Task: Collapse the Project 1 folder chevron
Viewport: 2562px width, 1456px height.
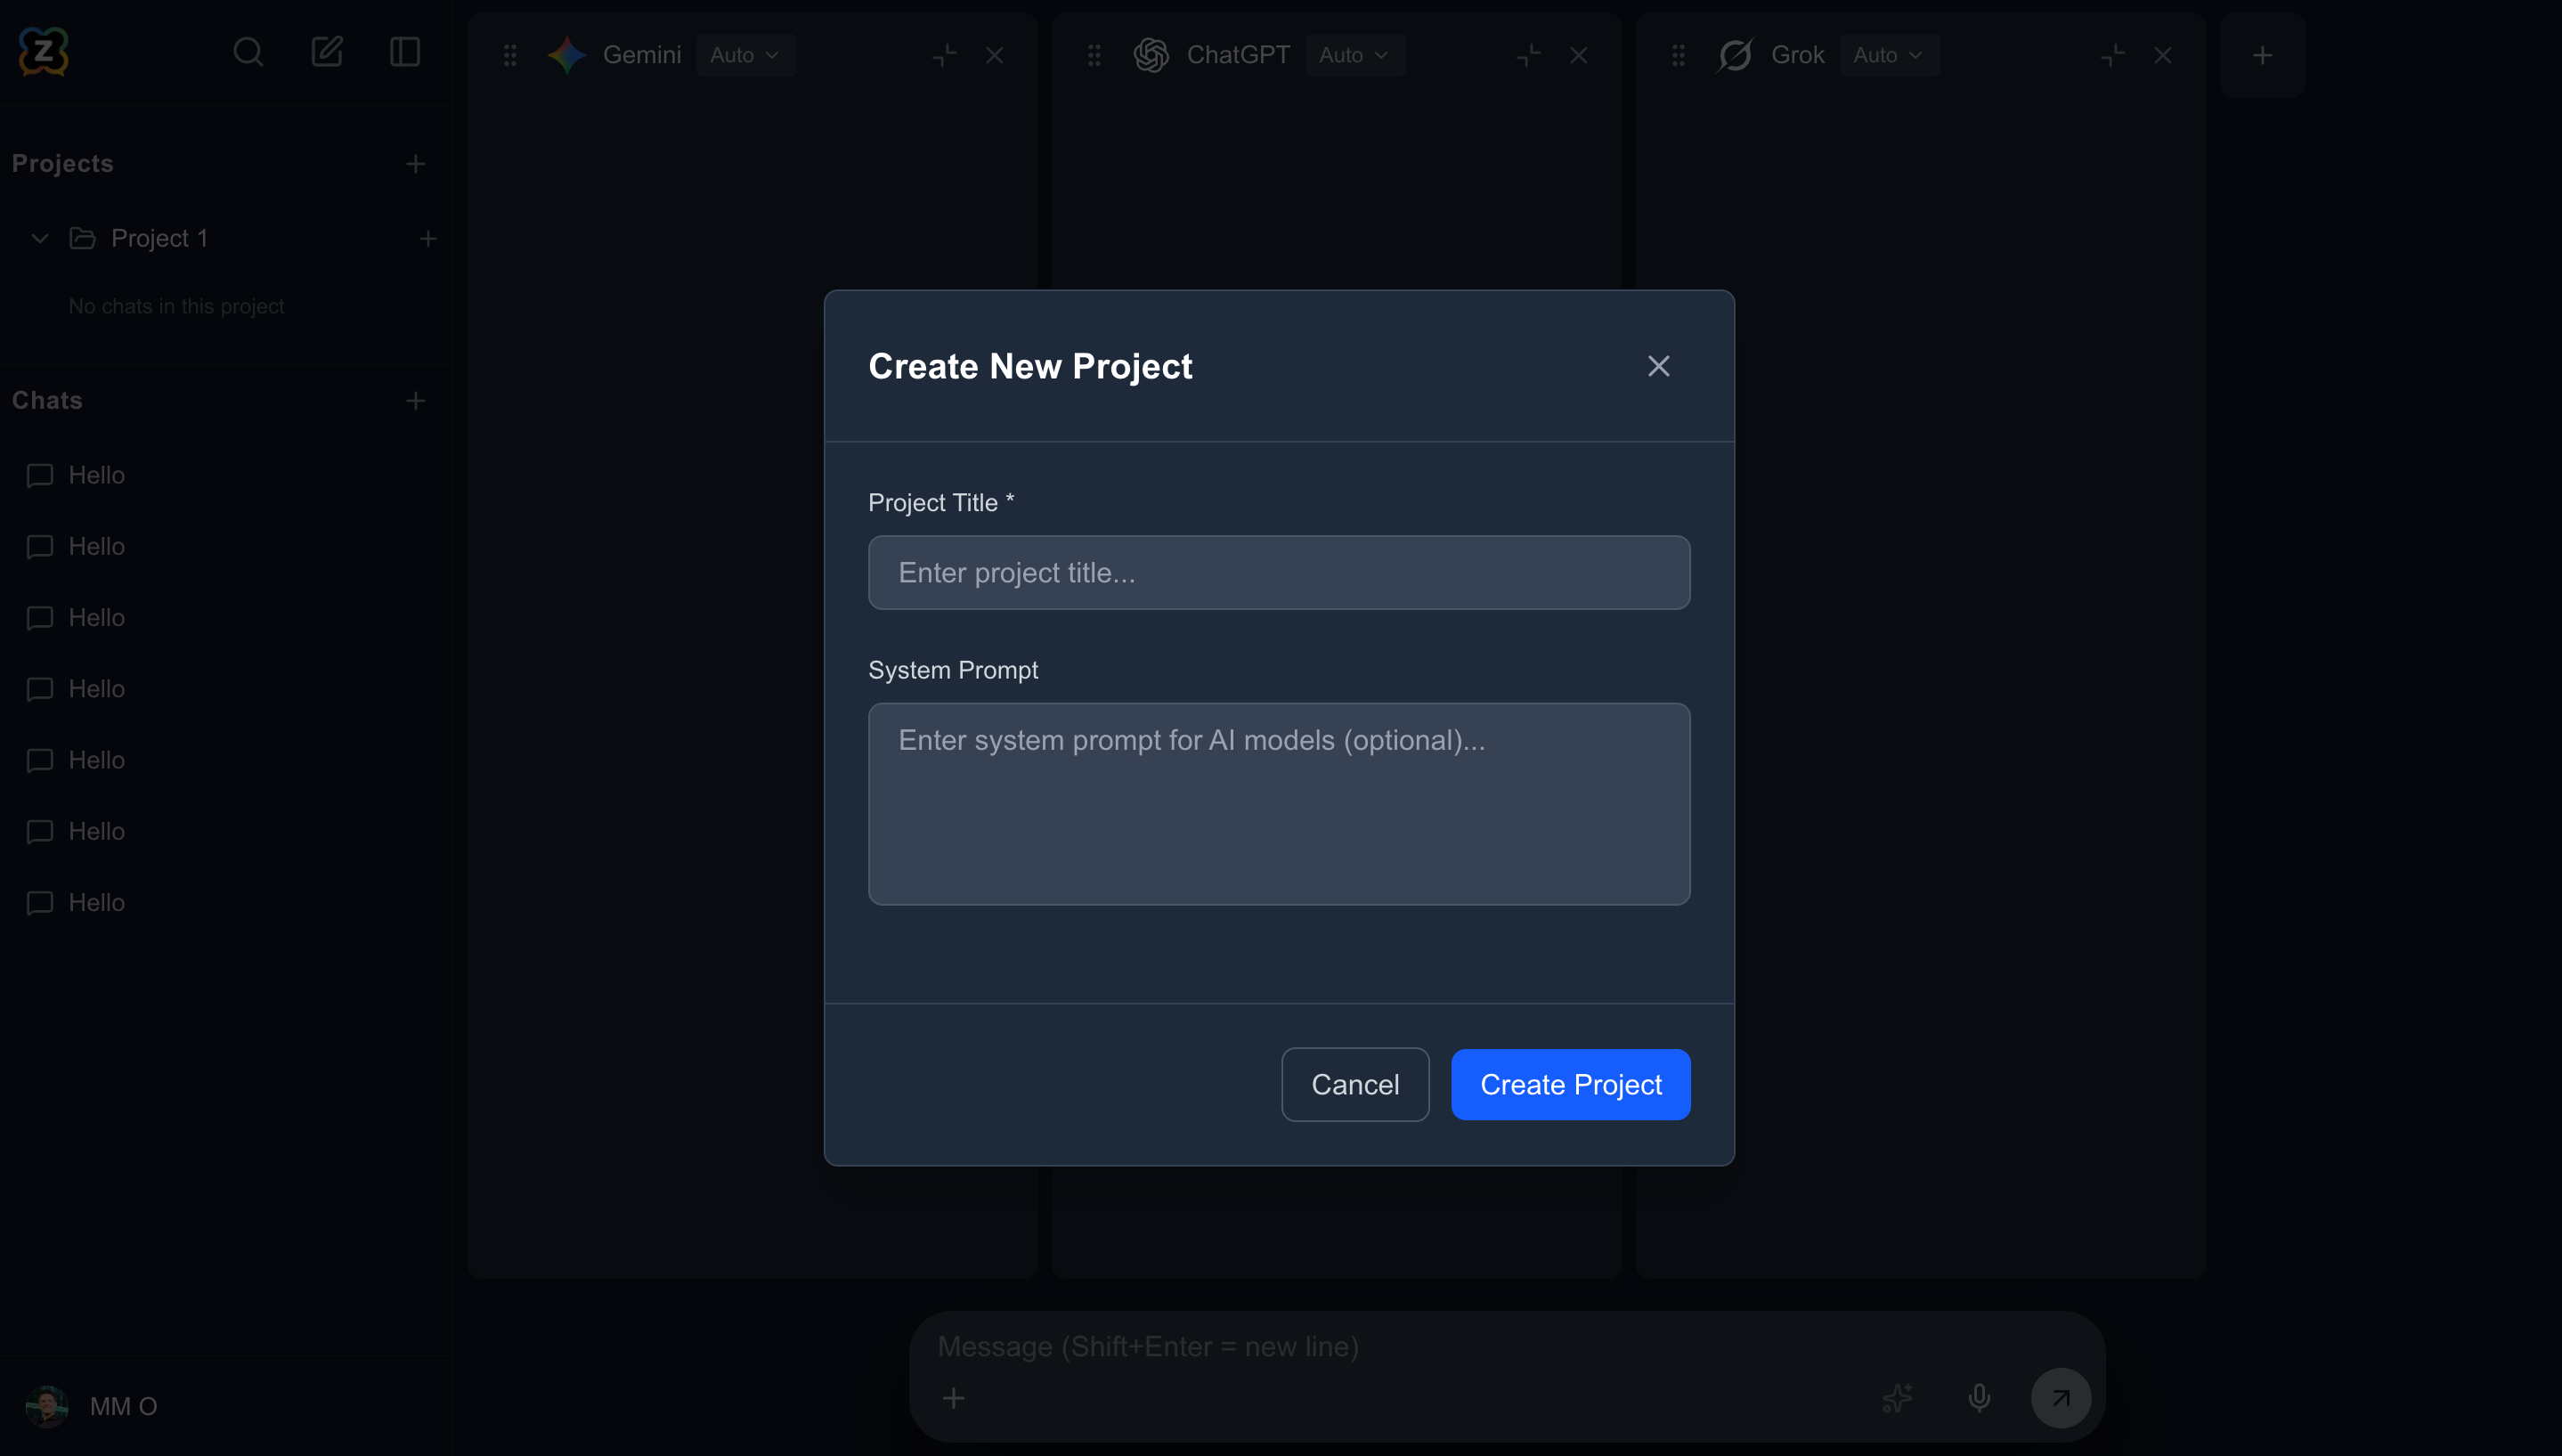Action: pyautogui.click(x=40, y=239)
